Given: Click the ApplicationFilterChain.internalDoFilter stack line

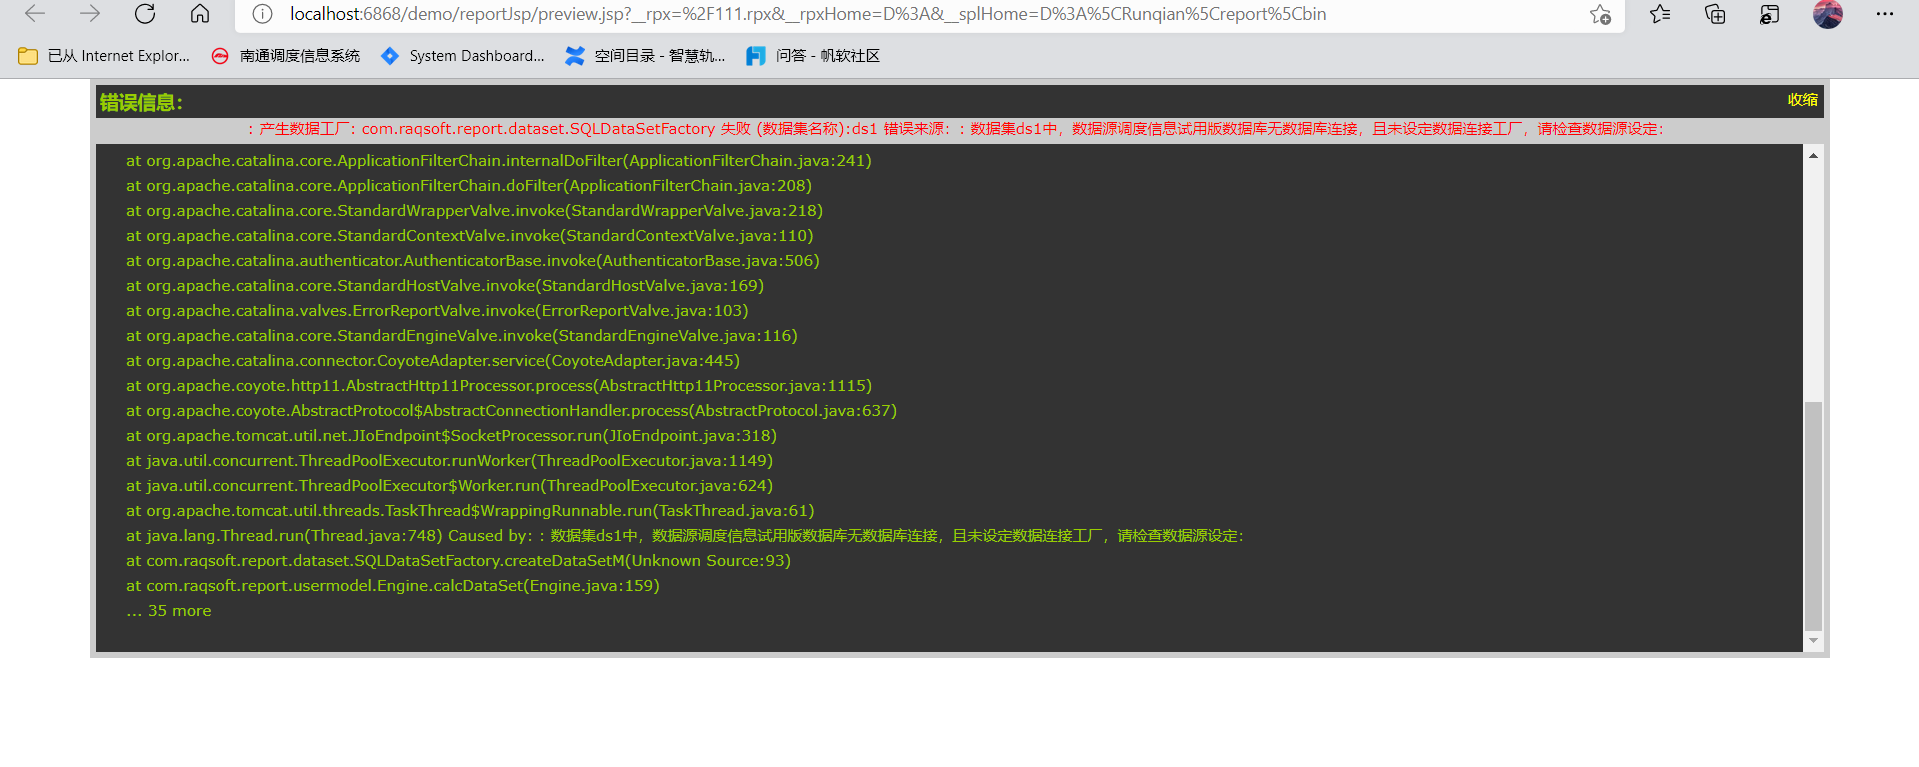Looking at the screenshot, I should pos(499,161).
